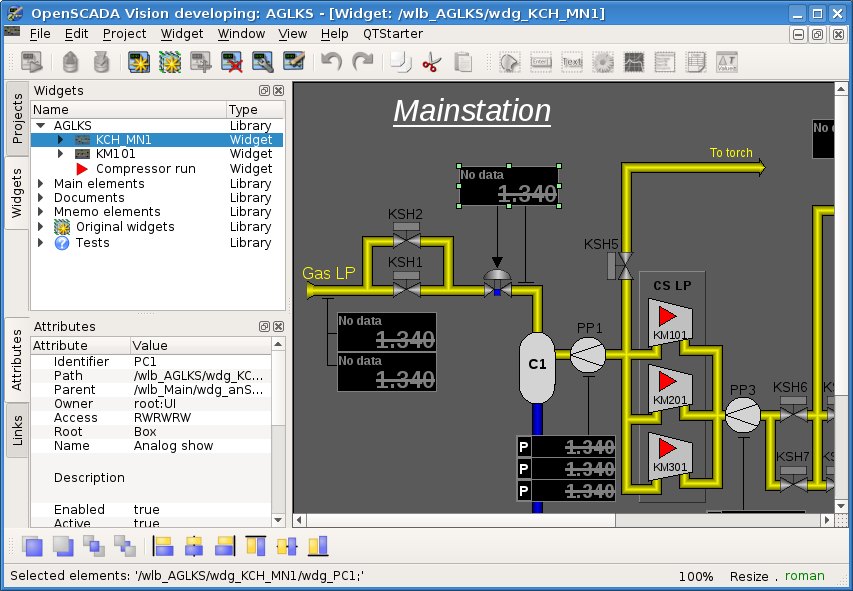Lower selected widget down one level
This screenshot has height=591, width=853.
(x=125, y=546)
